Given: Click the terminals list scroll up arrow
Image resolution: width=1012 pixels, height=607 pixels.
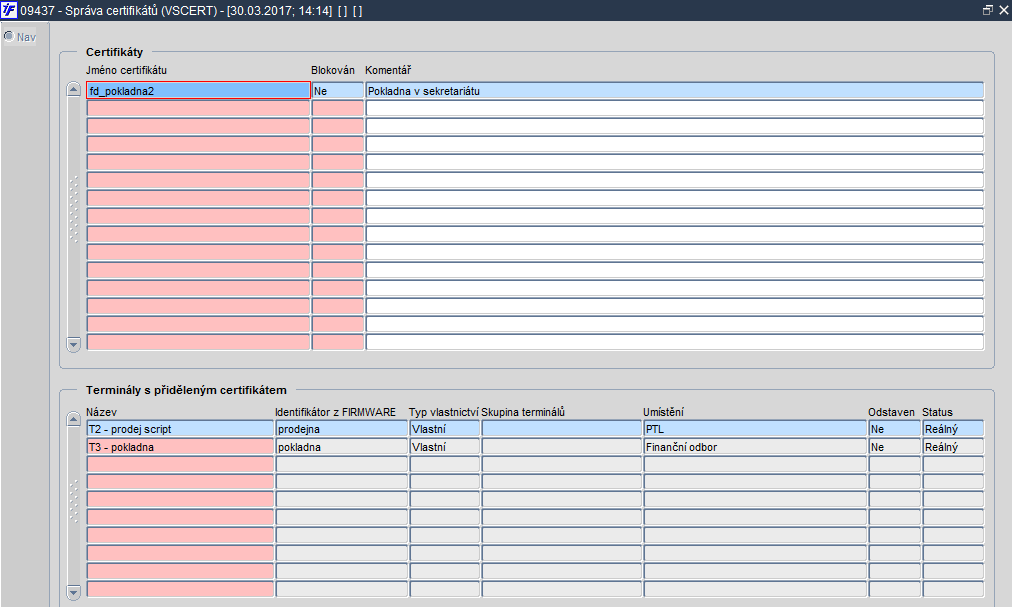Looking at the screenshot, I should (x=74, y=419).
